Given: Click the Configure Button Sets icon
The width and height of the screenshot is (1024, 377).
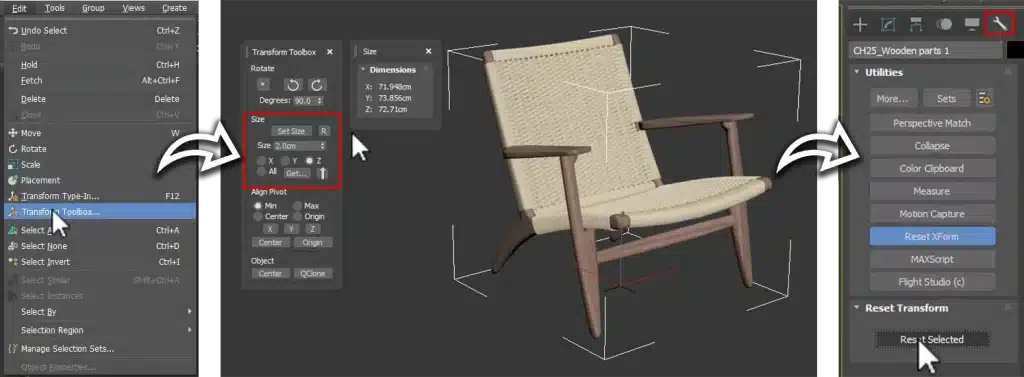Looking at the screenshot, I should point(985,99).
